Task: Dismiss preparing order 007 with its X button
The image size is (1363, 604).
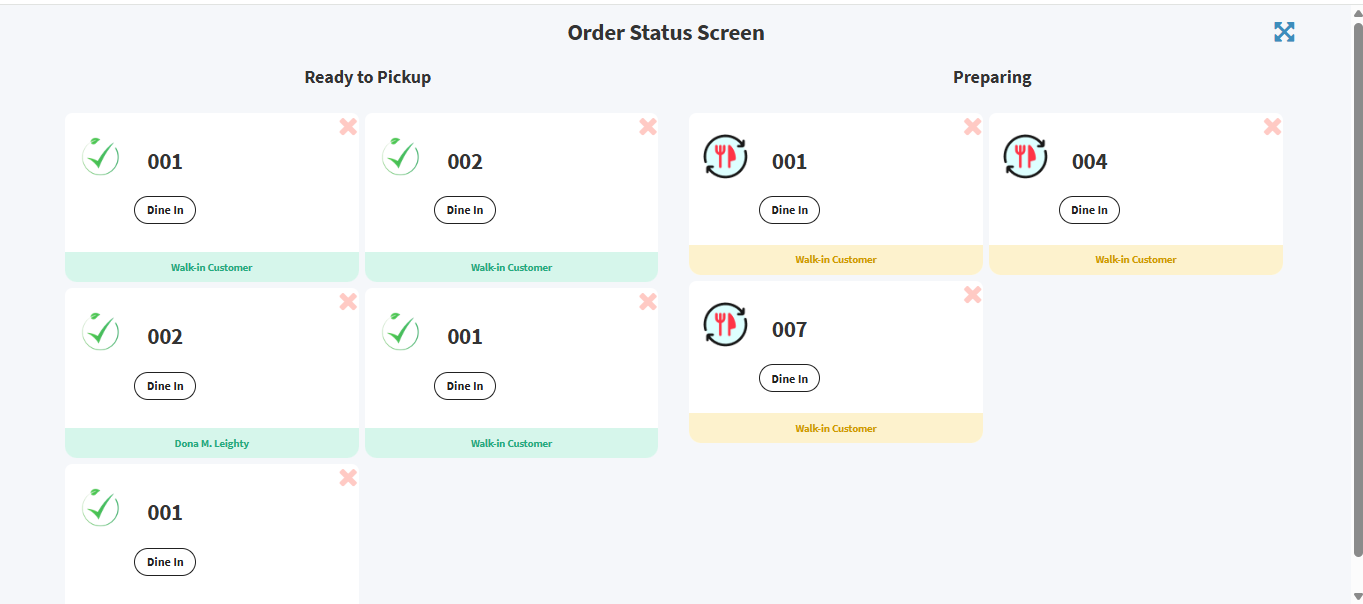Action: tap(972, 295)
